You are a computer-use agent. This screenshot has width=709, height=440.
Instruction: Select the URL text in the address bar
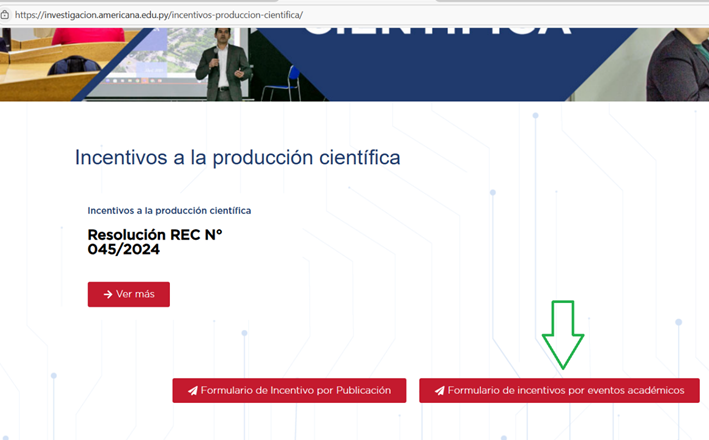coord(160,15)
